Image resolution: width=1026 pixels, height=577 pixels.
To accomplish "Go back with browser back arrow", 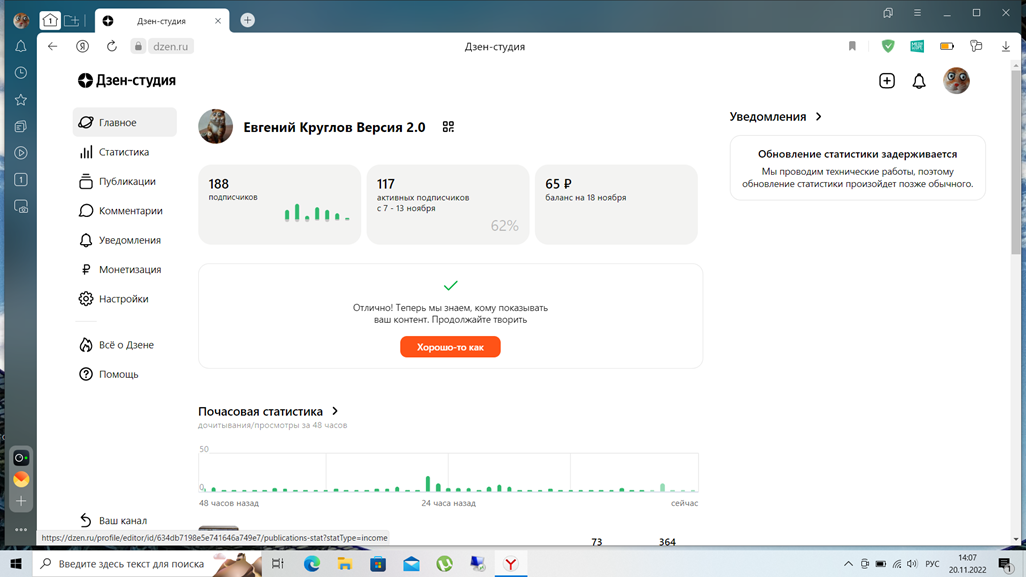I will point(52,46).
